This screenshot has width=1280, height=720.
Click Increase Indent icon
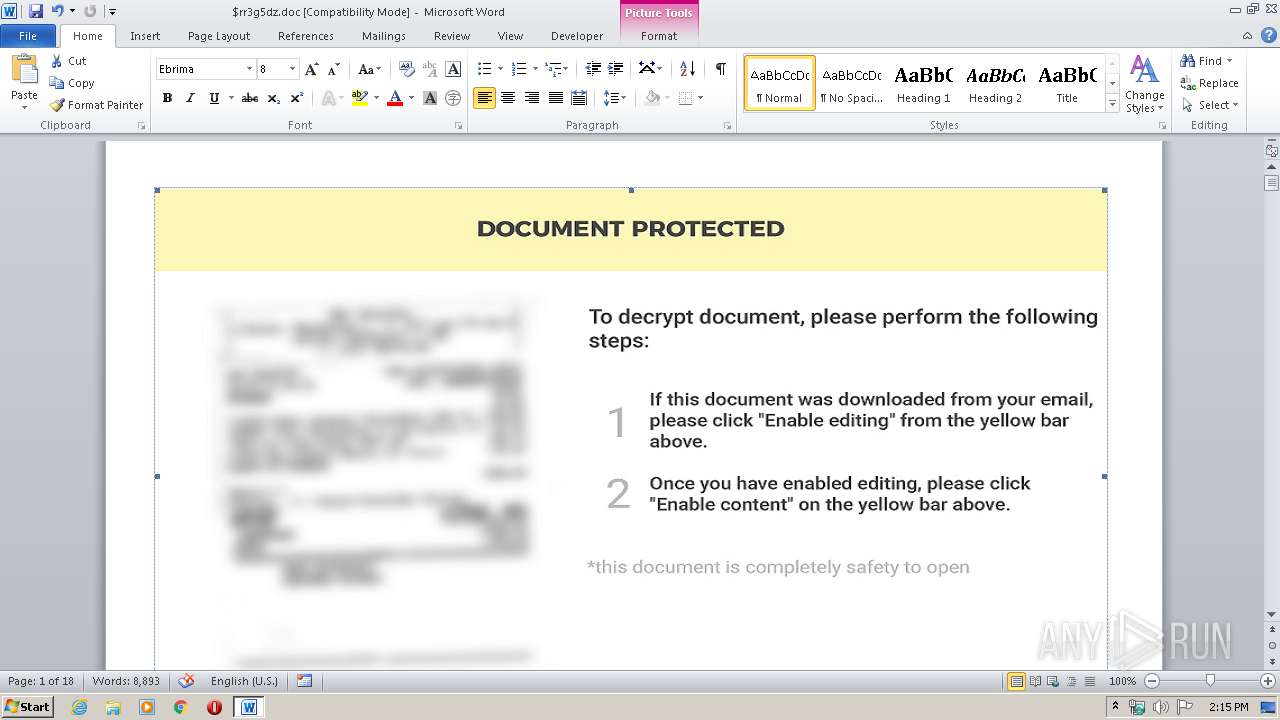point(616,69)
